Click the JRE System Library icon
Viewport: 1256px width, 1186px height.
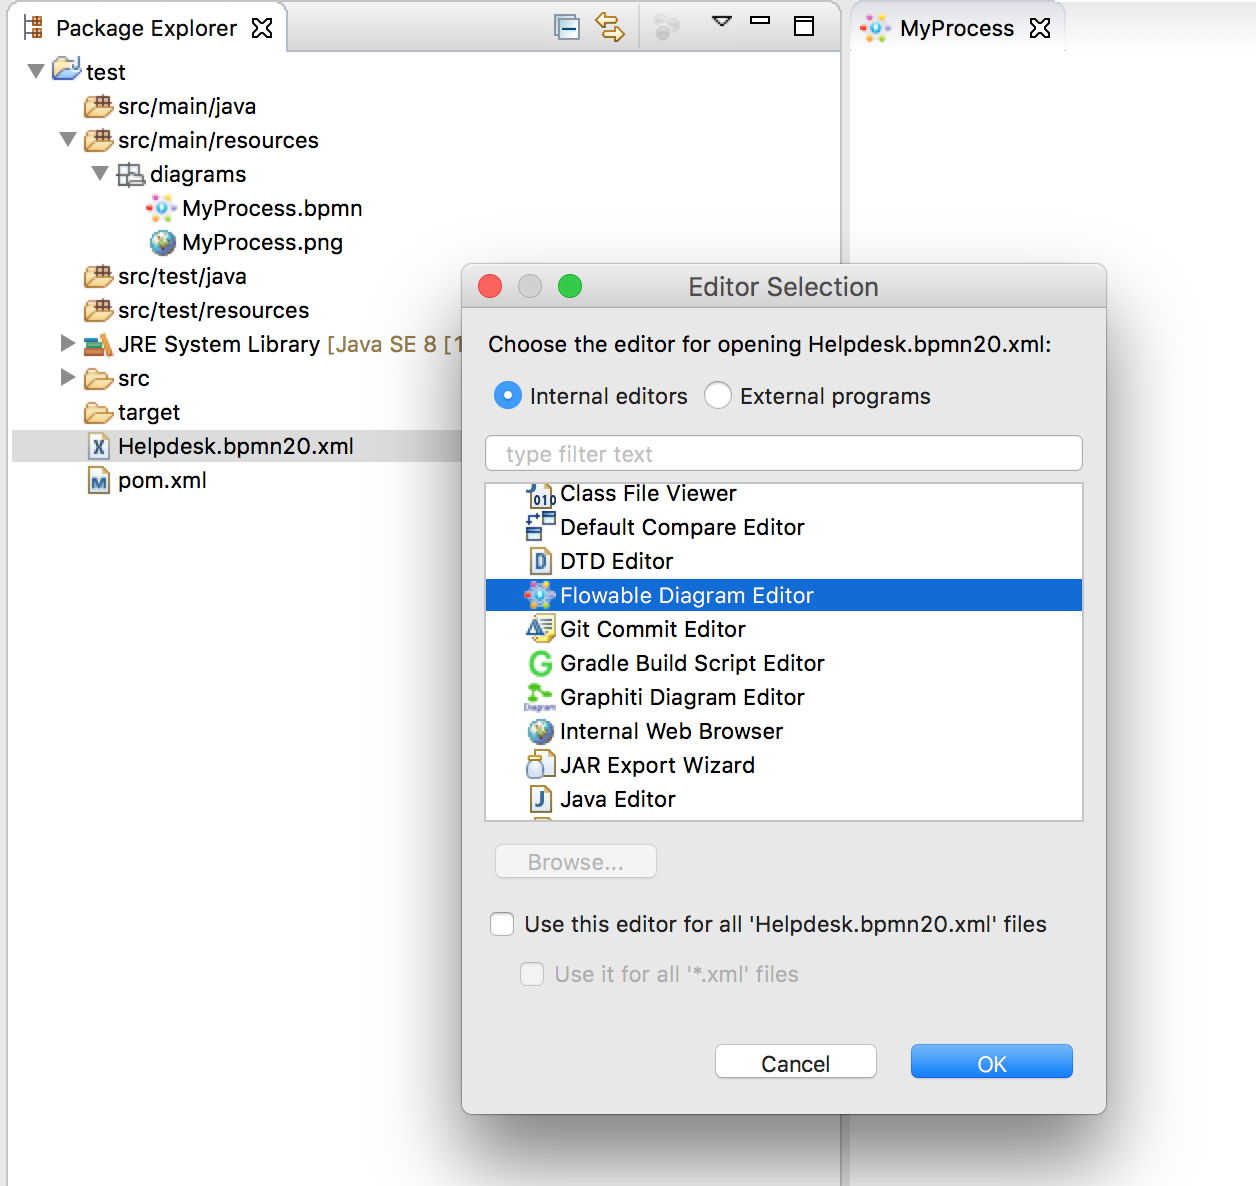(98, 344)
